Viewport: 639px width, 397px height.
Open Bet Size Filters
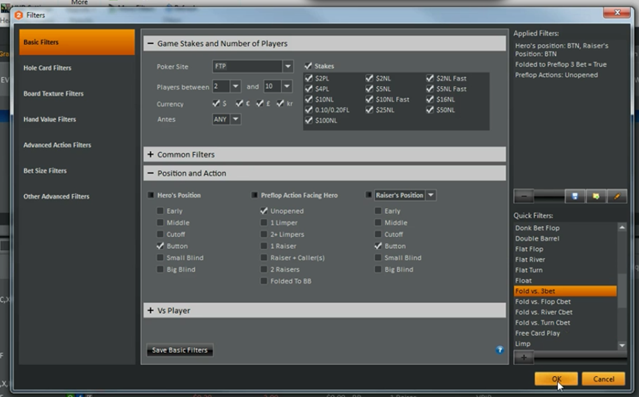pos(45,171)
